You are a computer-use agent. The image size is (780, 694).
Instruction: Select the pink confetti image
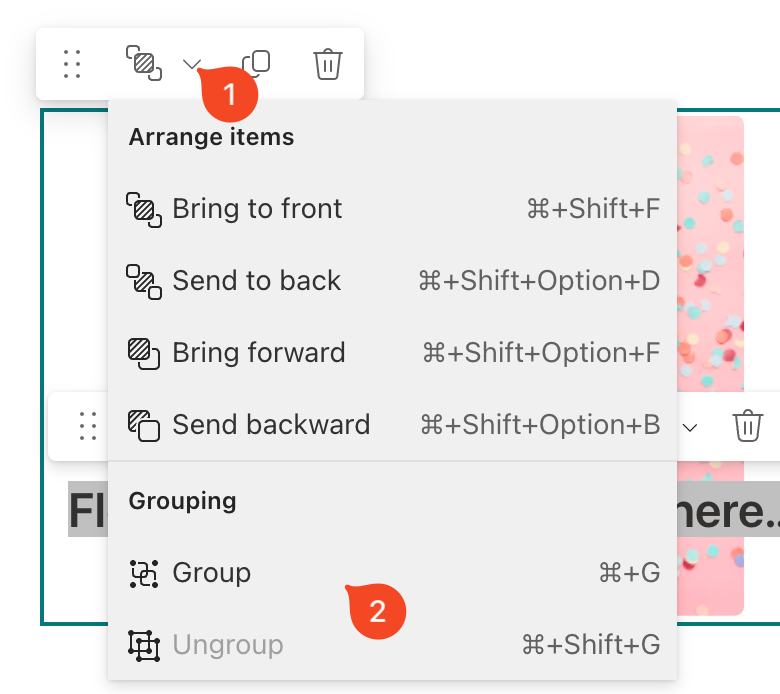[x=710, y=250]
